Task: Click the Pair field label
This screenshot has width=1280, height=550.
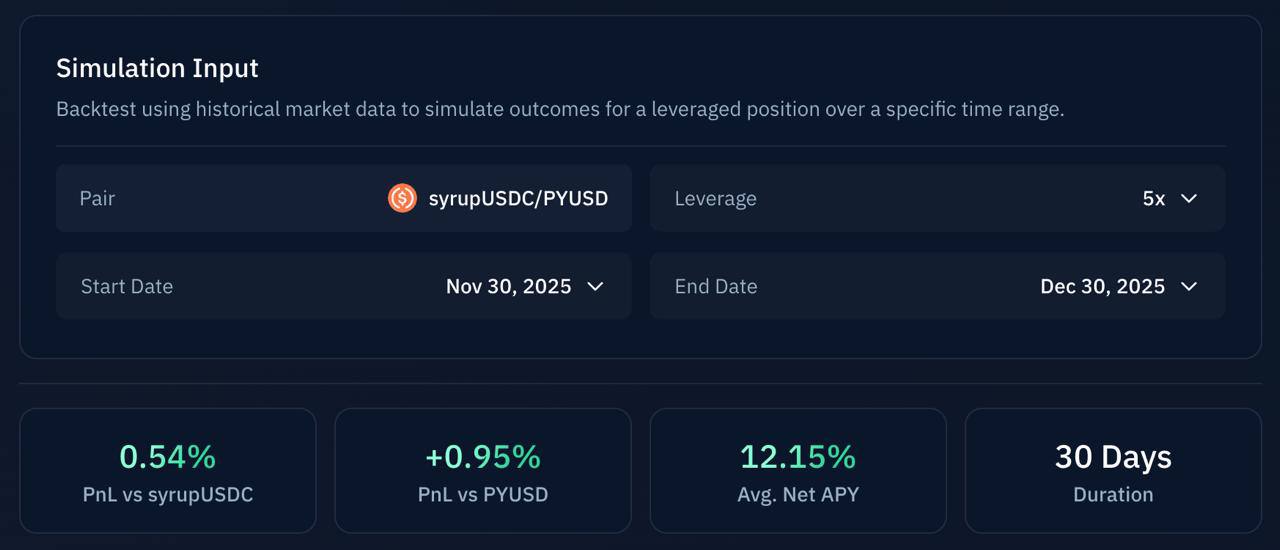Action: 97,198
